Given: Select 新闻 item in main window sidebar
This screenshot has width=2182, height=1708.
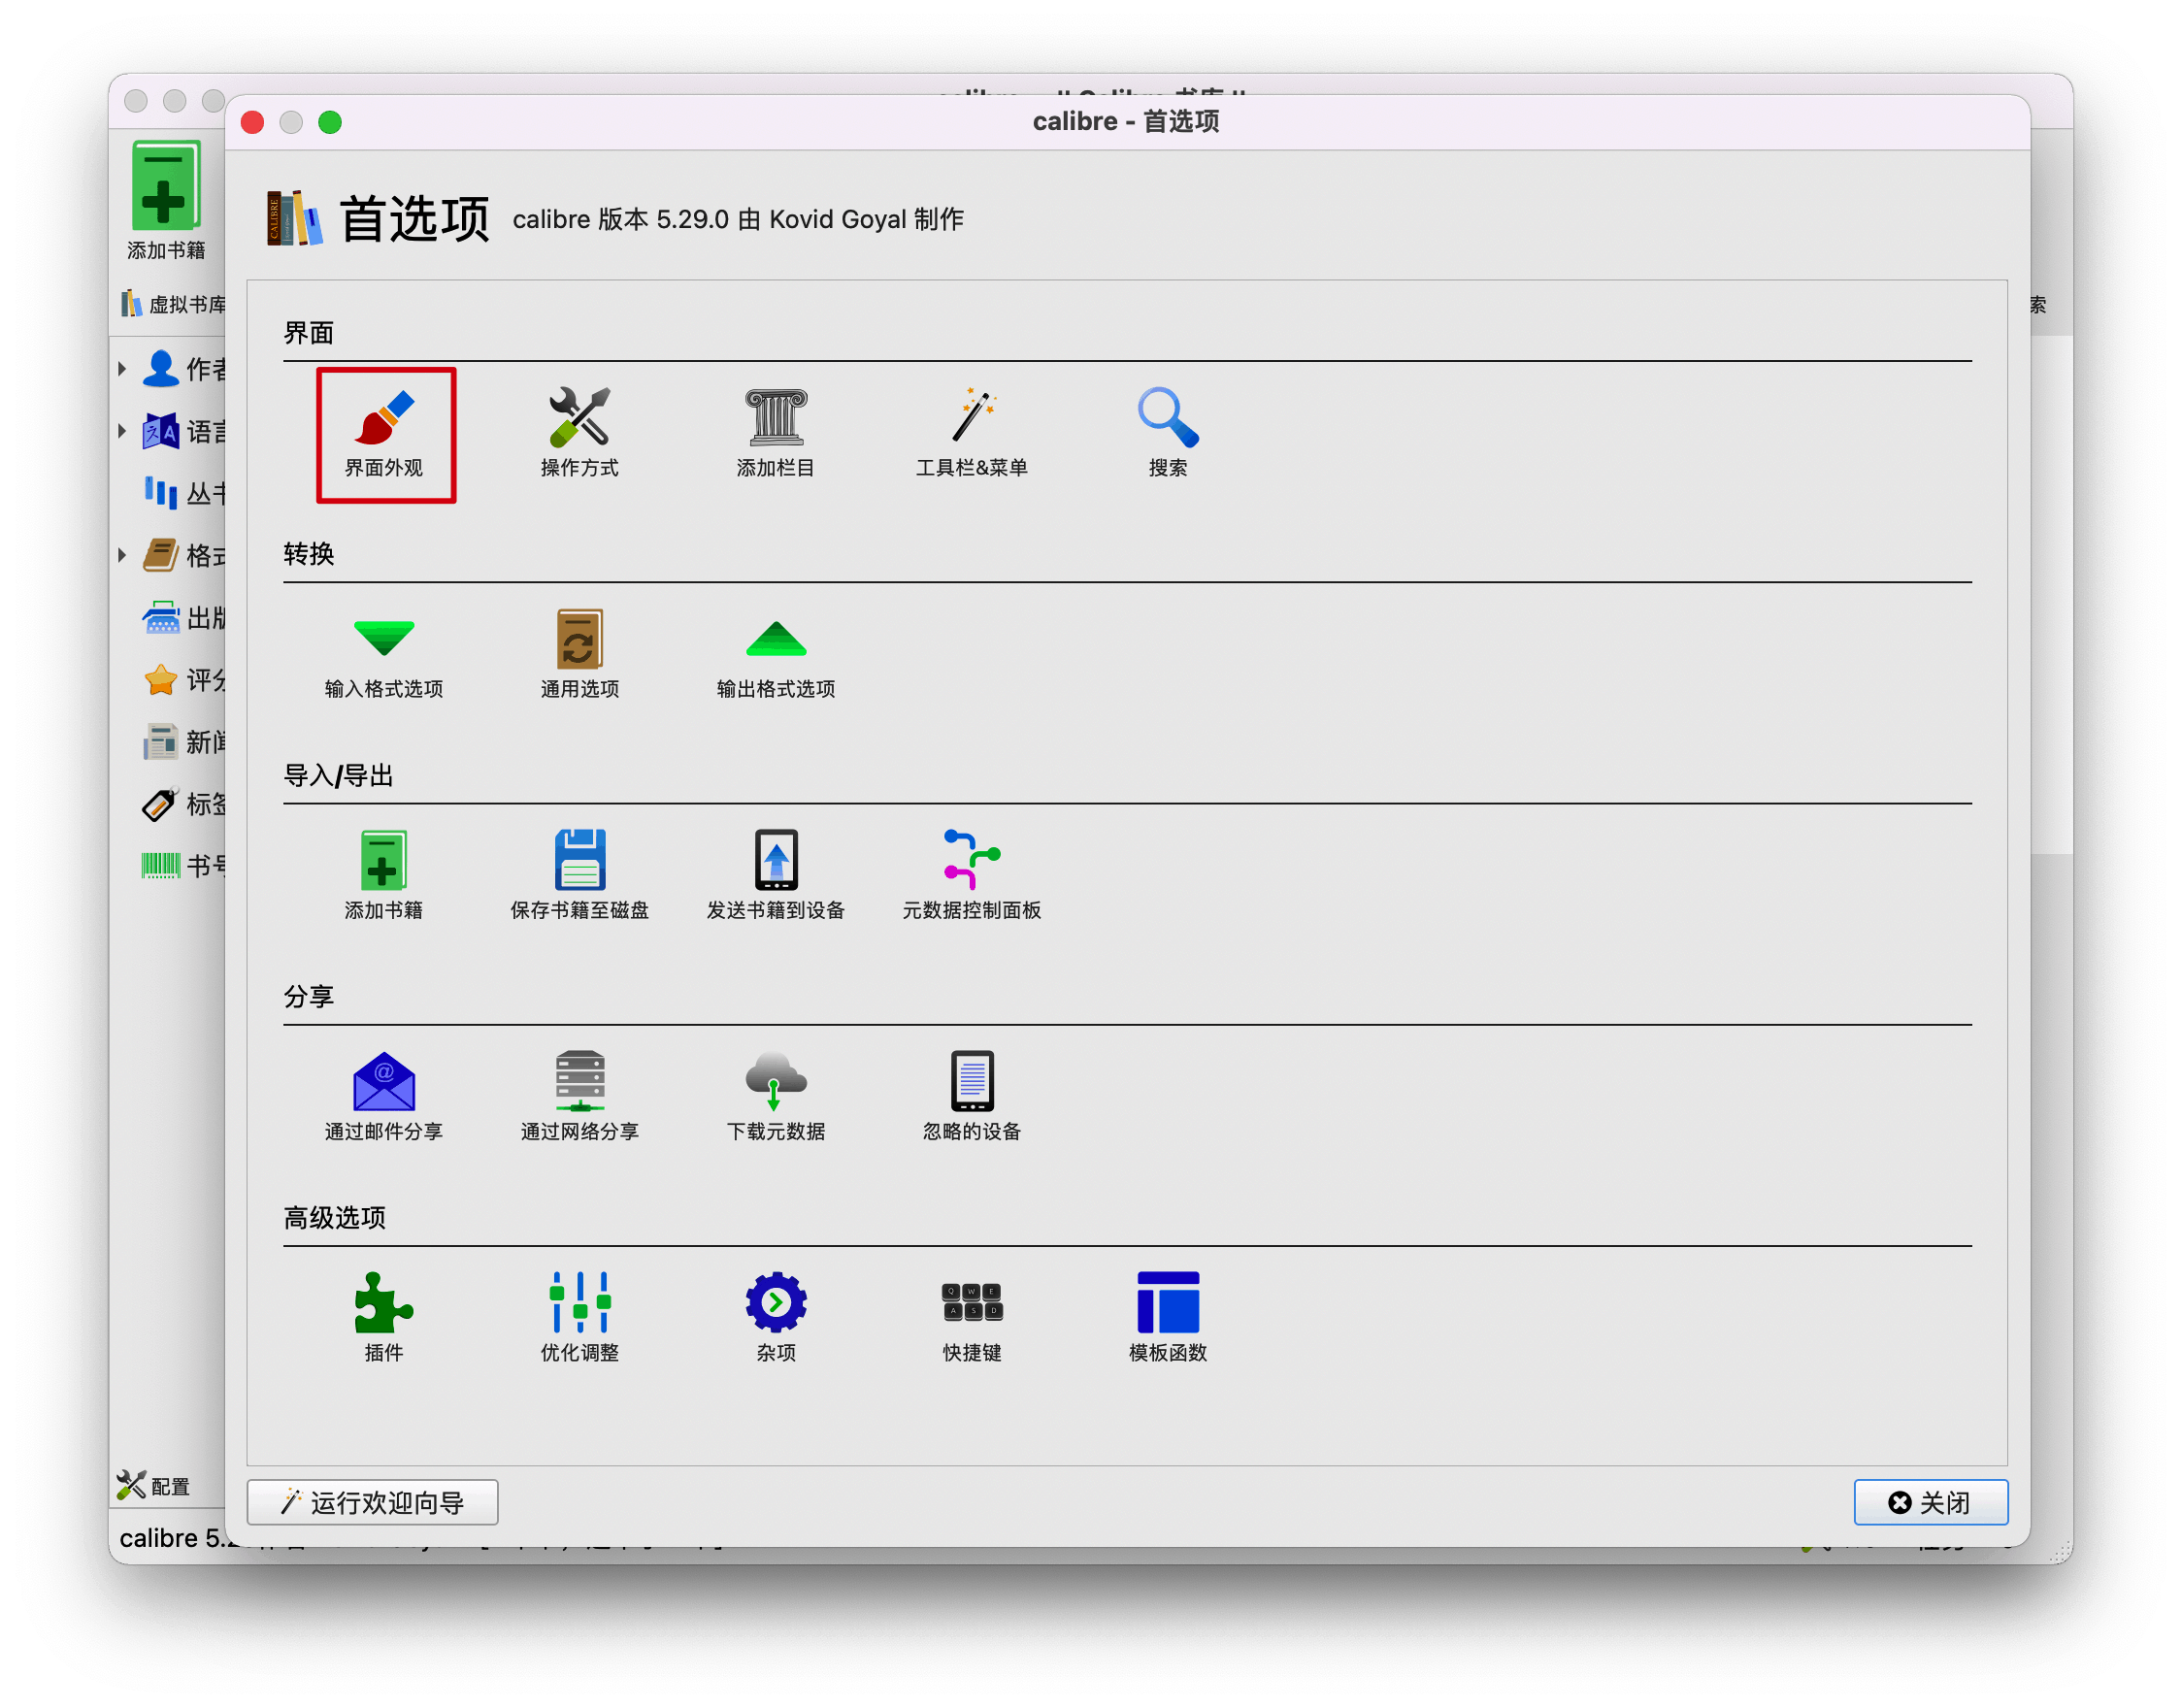Looking at the screenshot, I should pos(185,742).
